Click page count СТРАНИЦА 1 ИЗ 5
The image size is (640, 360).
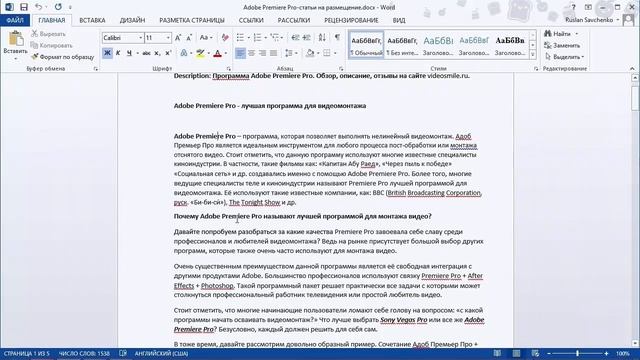[27, 353]
